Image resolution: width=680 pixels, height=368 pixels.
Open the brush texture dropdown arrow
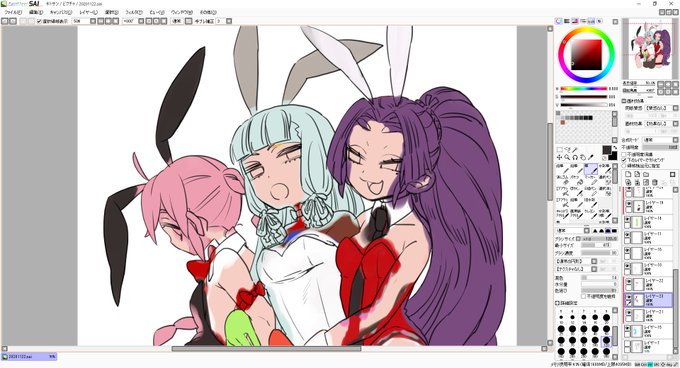(x=594, y=269)
